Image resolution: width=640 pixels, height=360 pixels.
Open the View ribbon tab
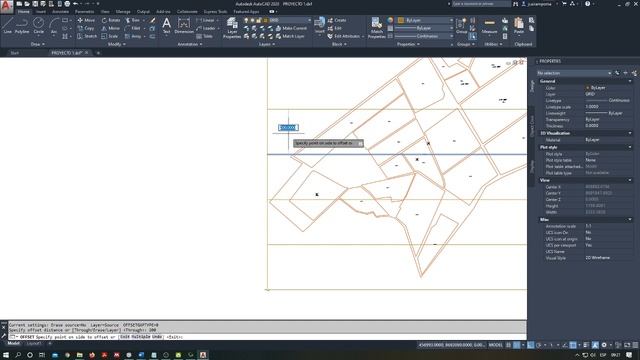pyautogui.click(x=105, y=12)
